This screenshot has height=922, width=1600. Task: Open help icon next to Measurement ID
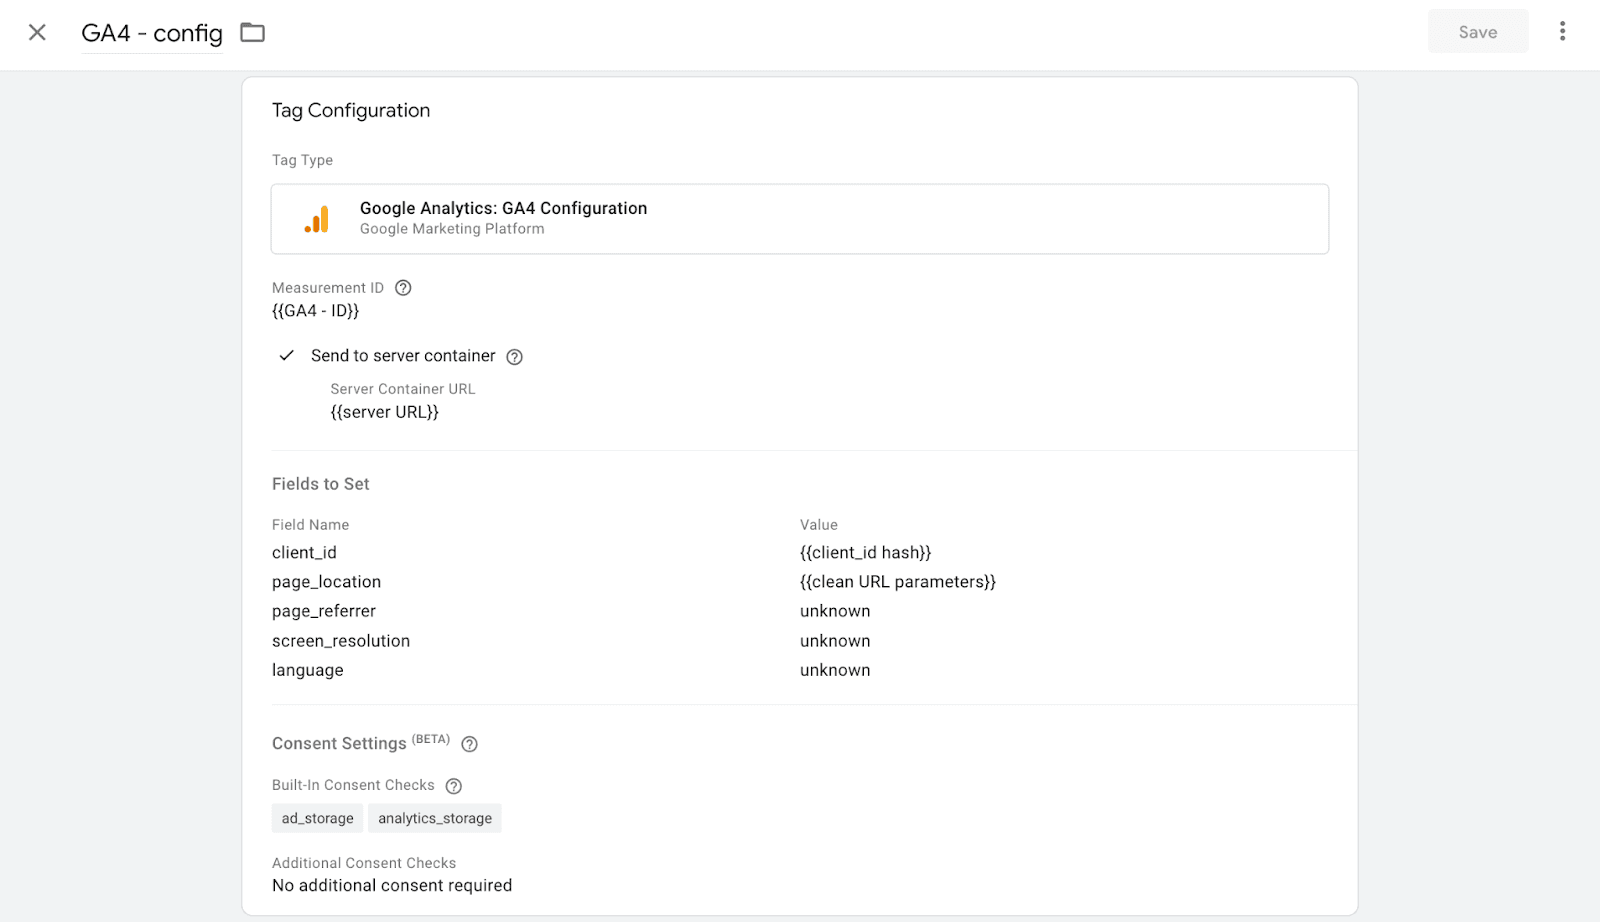tap(403, 288)
